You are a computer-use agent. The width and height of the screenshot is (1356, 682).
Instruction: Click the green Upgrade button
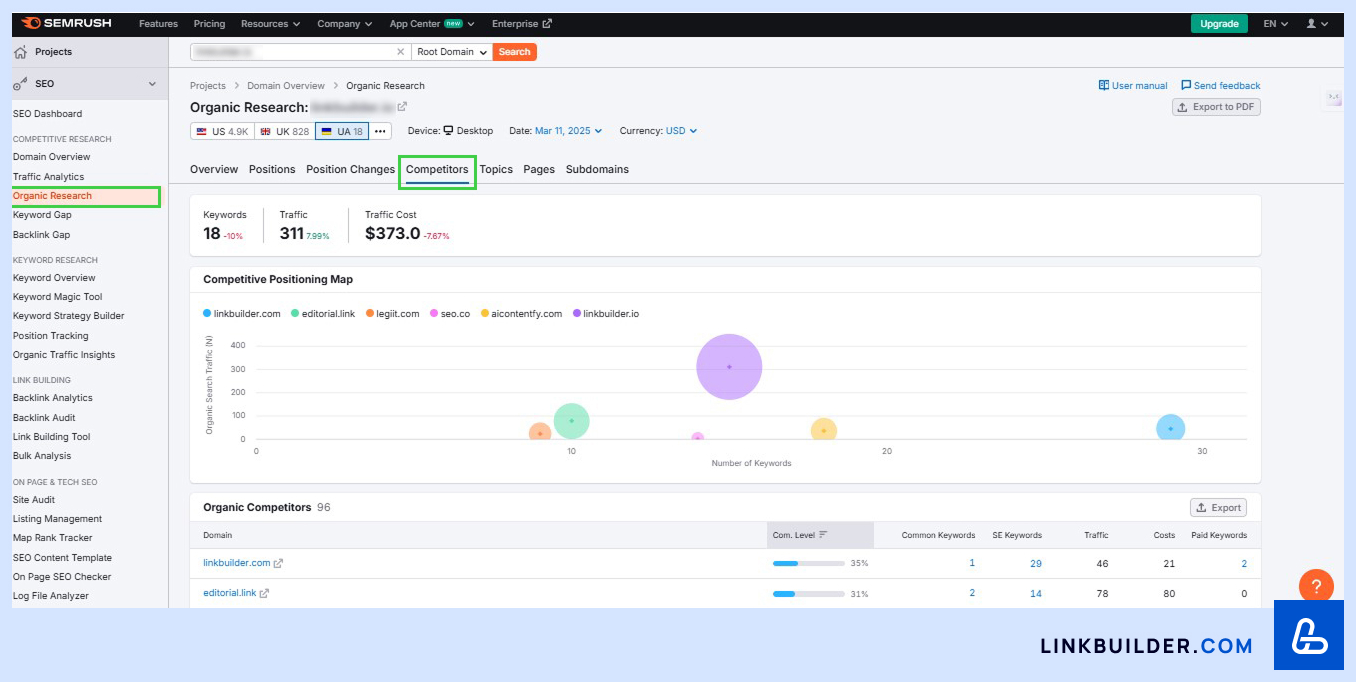tap(1219, 23)
